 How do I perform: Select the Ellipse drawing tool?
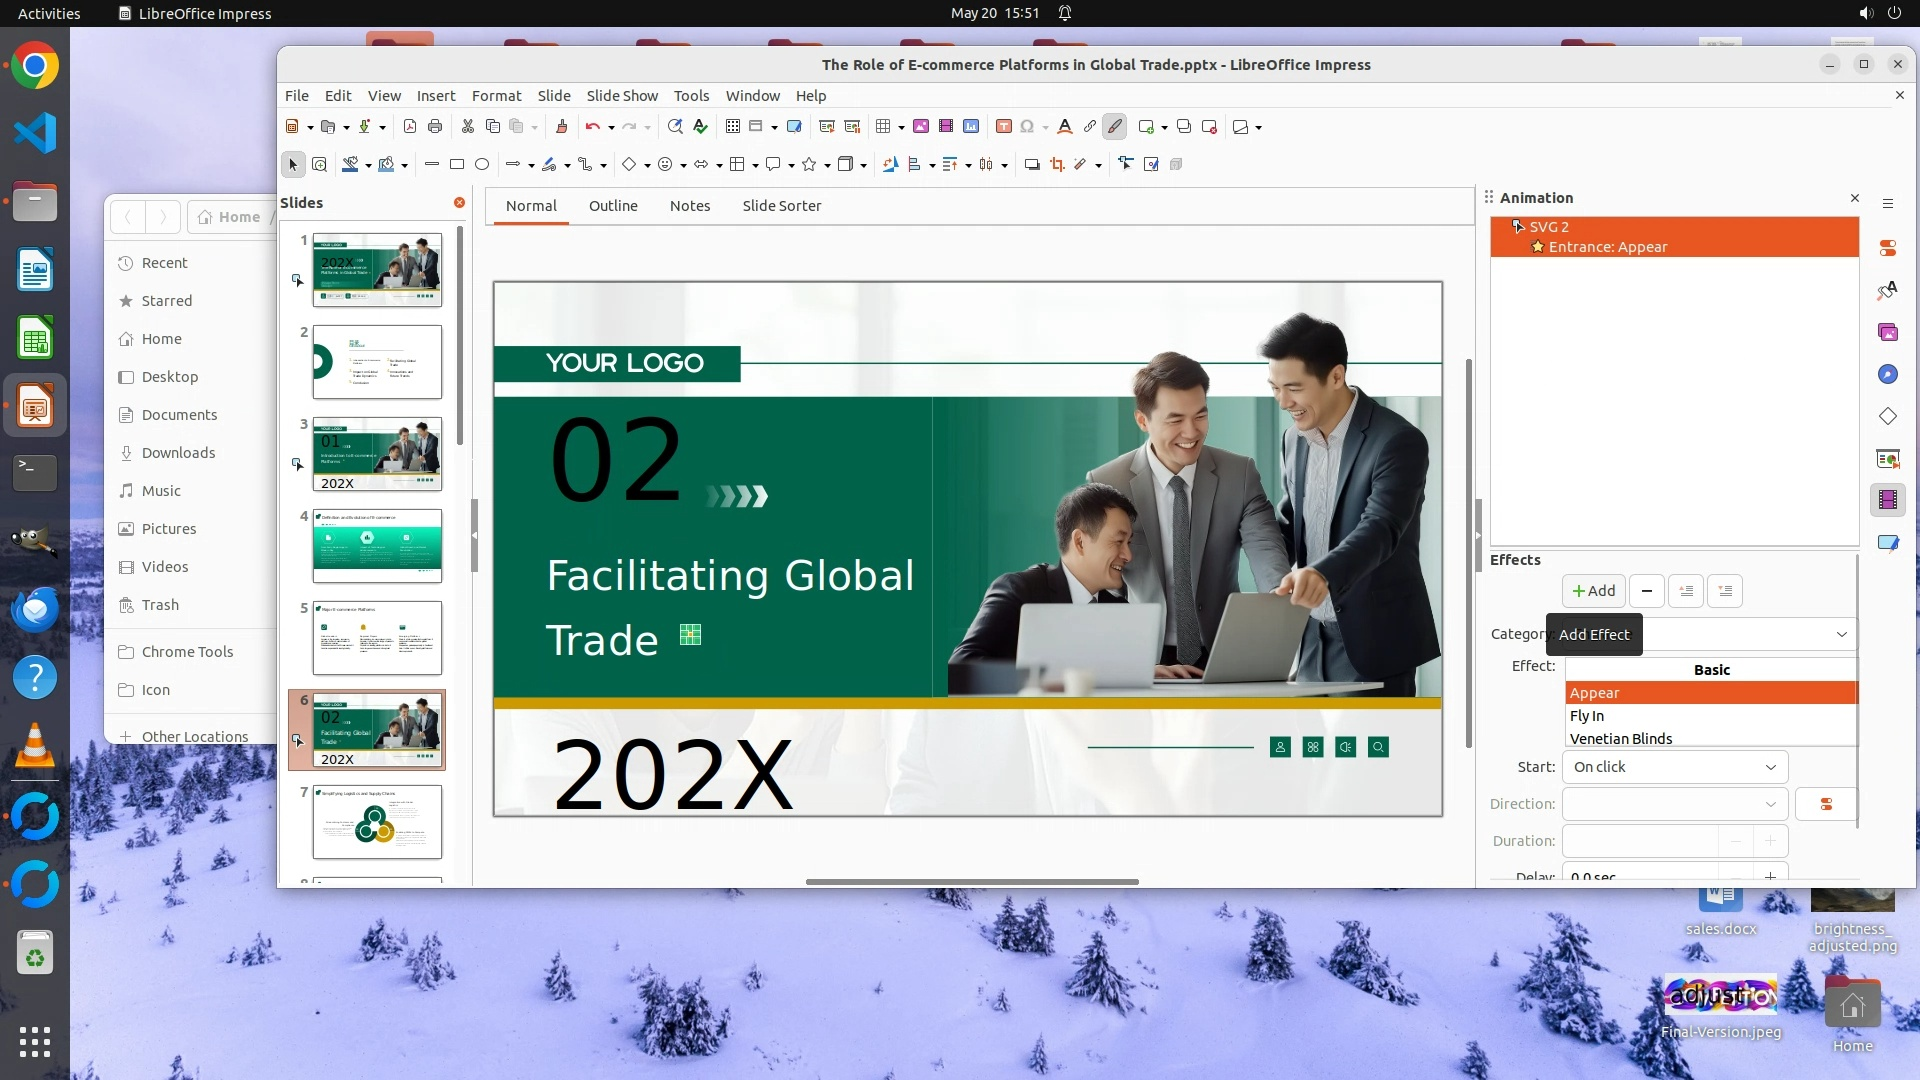482,165
